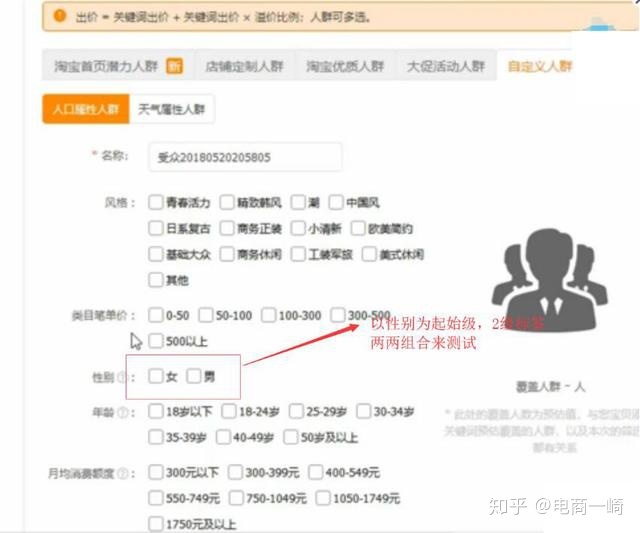
Task: Click the 新 badge on 淘宝首页潜力人群 tab
Action: click(x=174, y=66)
